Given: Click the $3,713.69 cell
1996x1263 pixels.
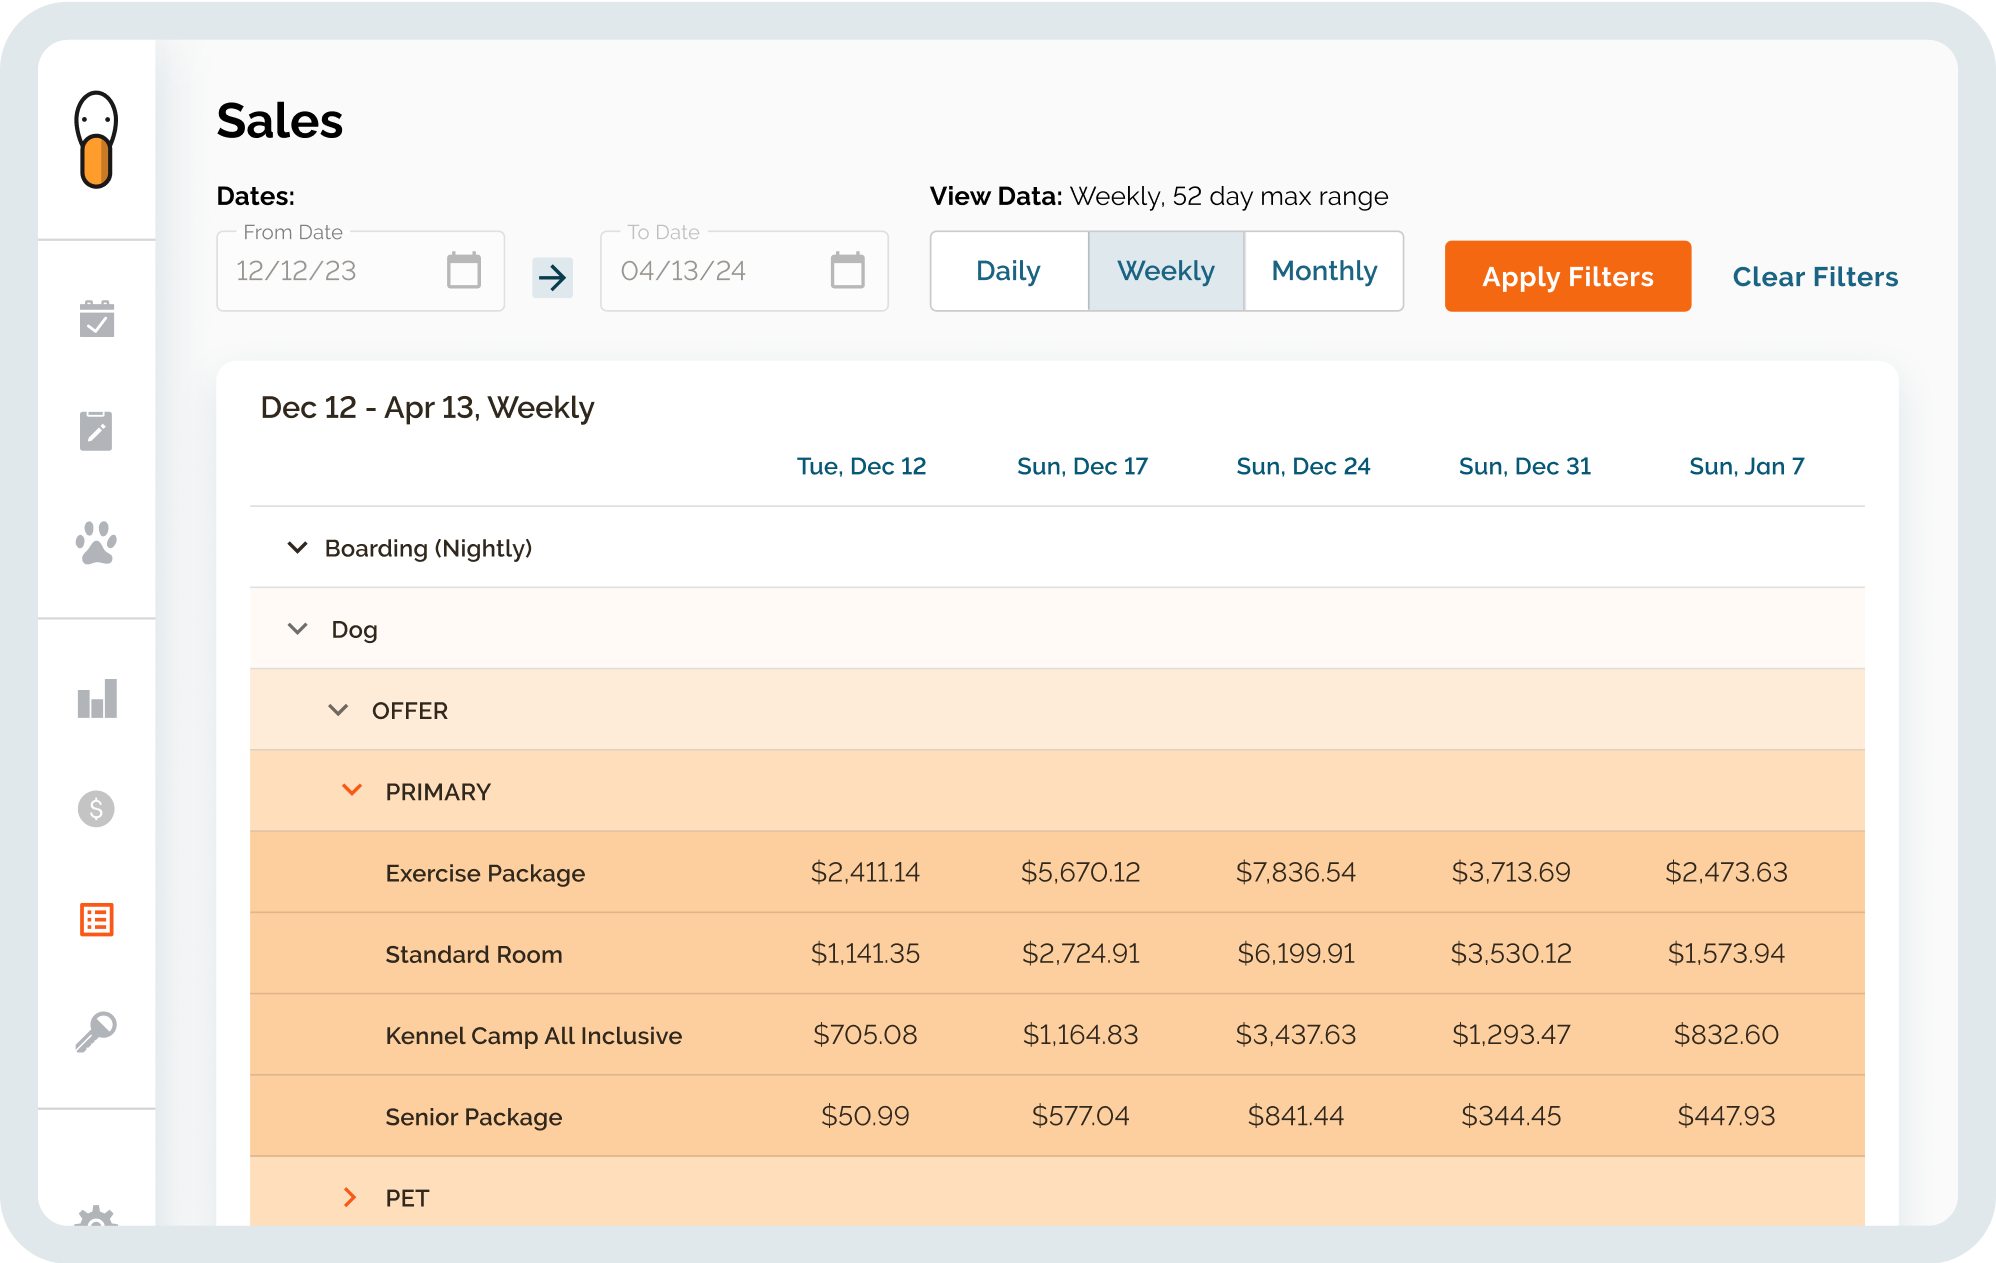Looking at the screenshot, I should click(1511, 872).
